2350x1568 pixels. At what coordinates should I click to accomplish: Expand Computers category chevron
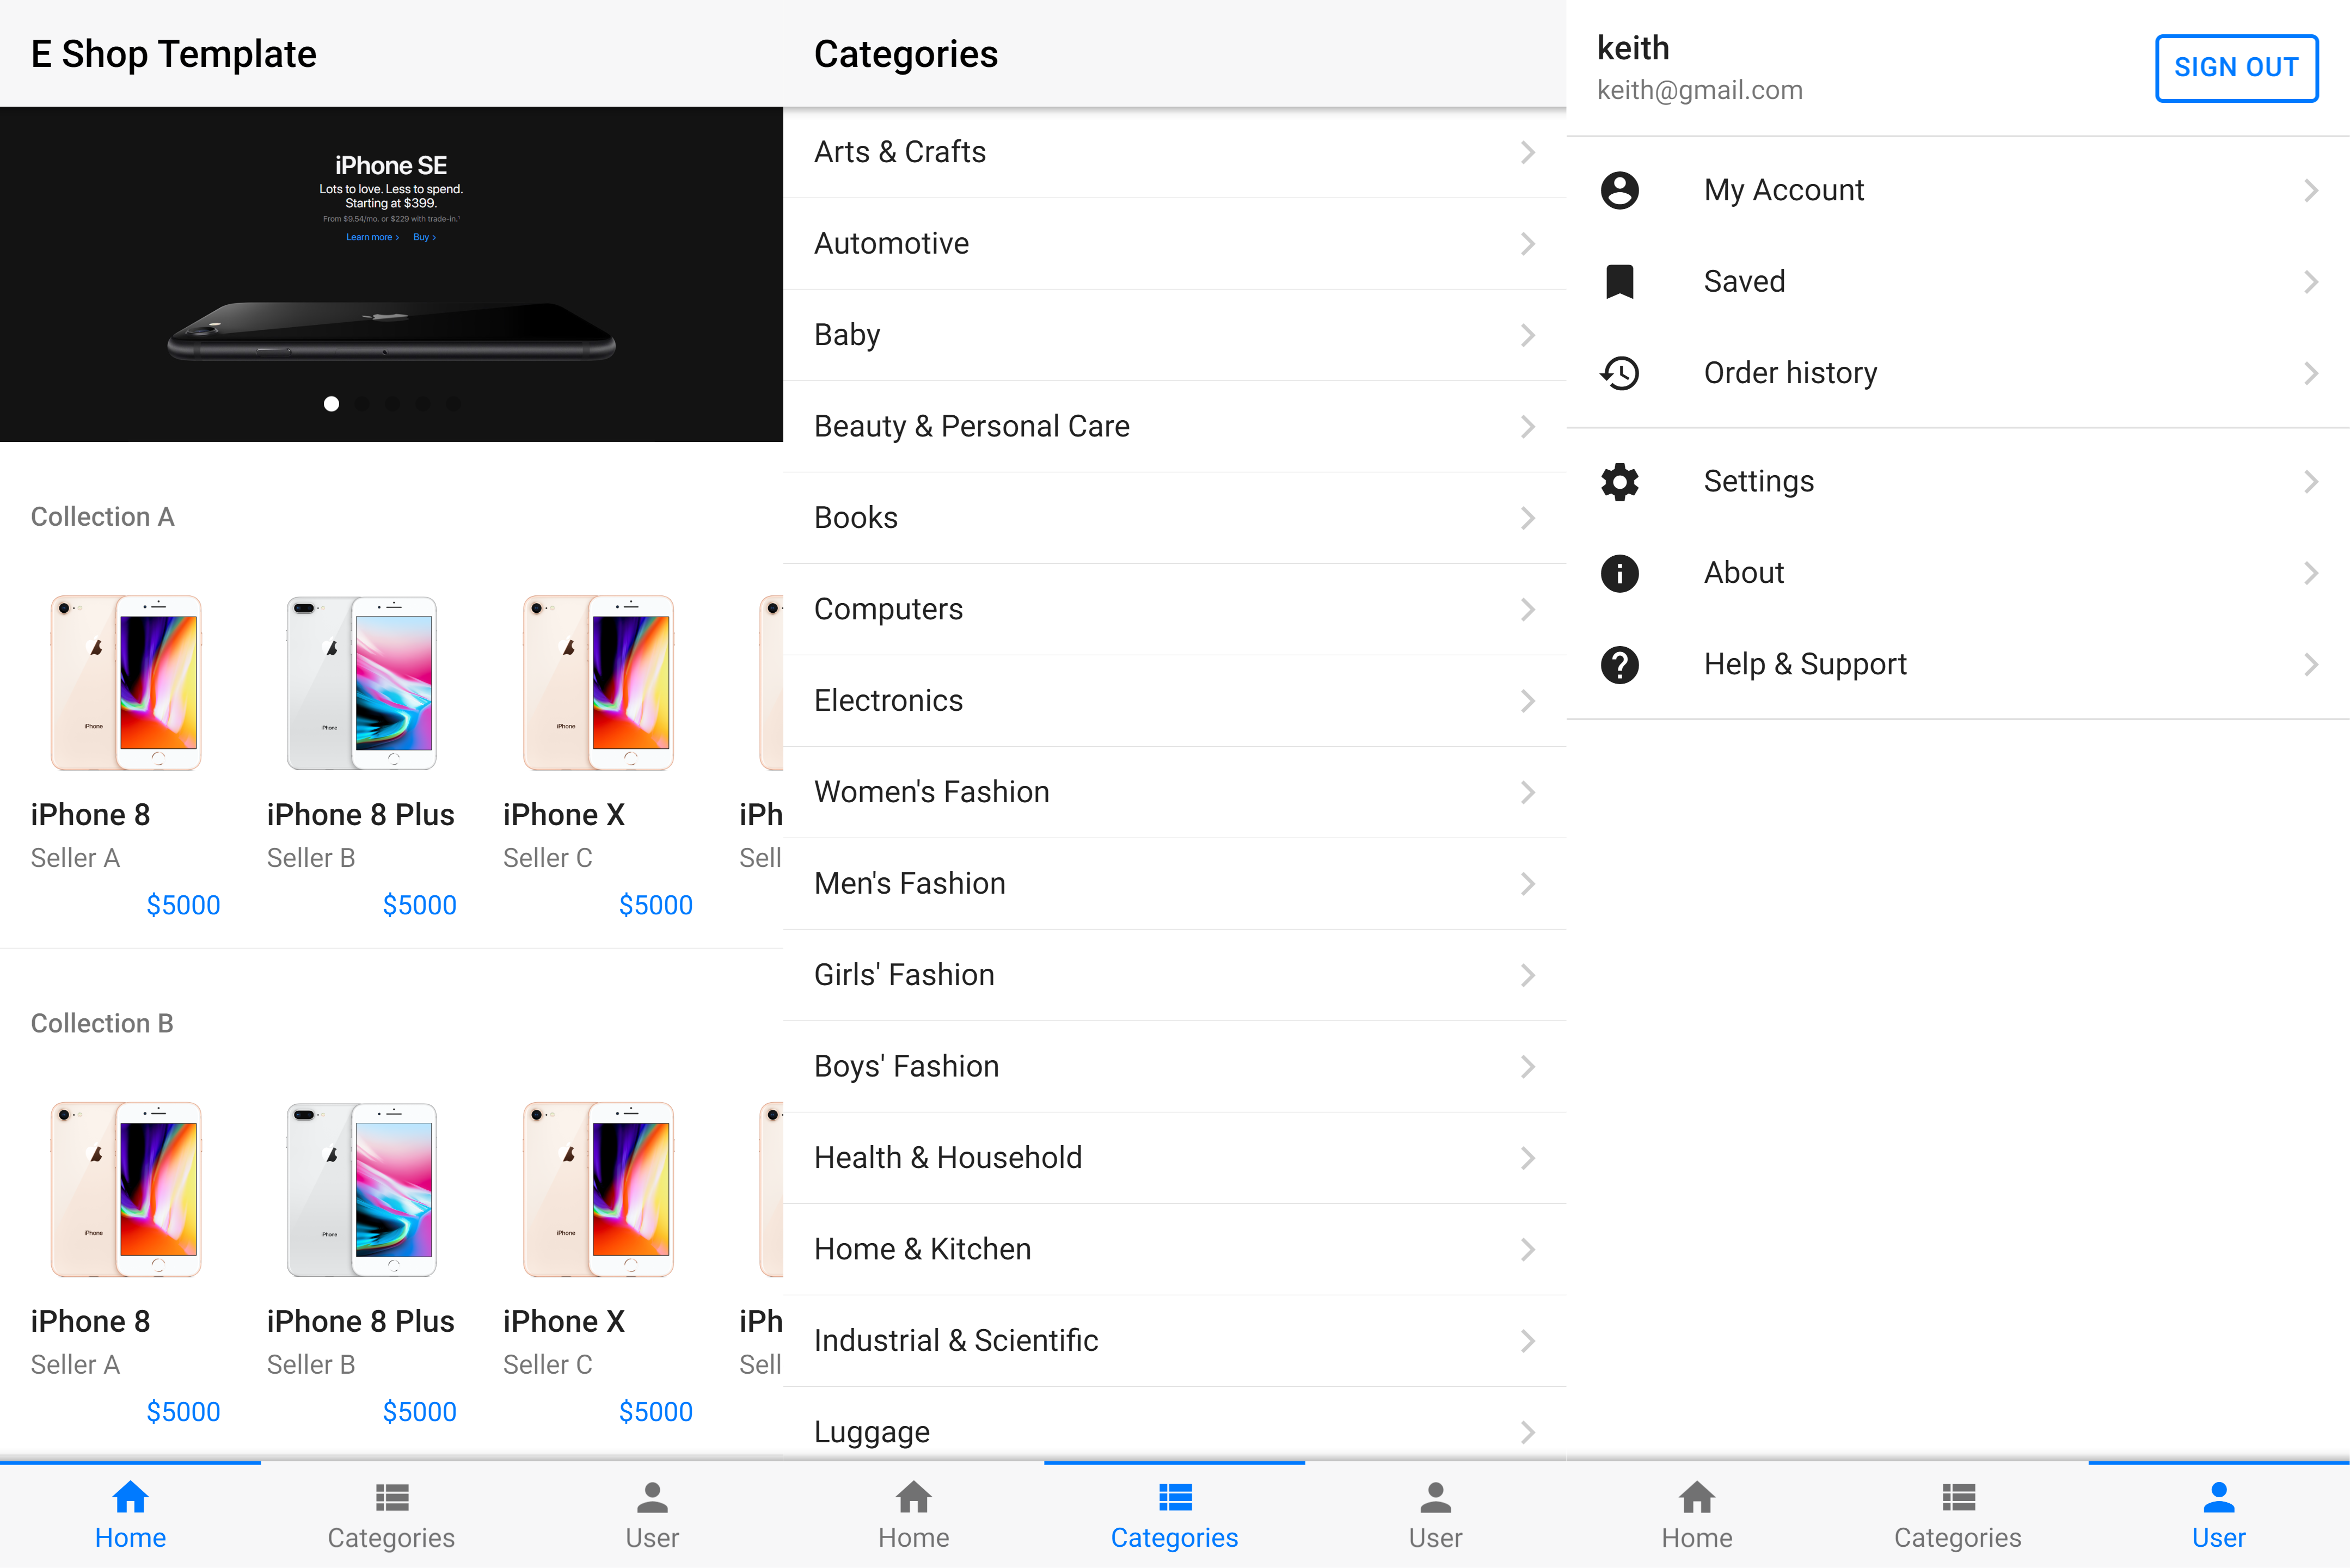(x=1527, y=610)
